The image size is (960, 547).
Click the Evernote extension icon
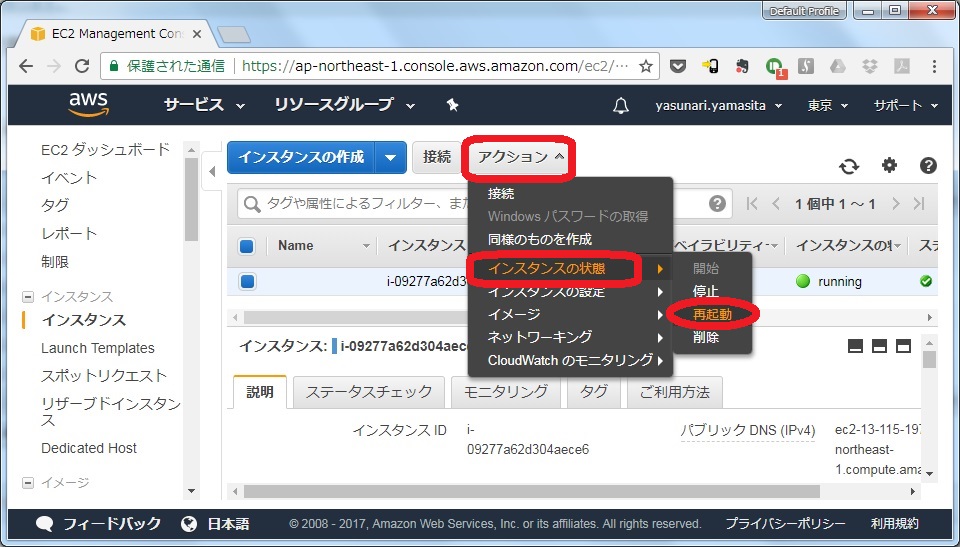742,66
